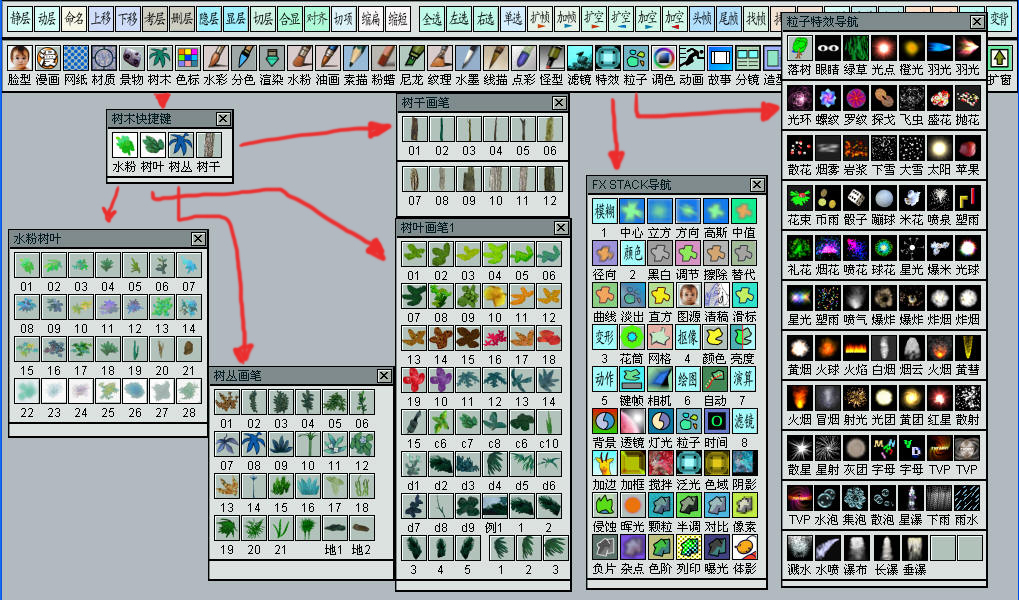The width and height of the screenshot is (1019, 600).
Task: Select the 例1 brush in 树叶画笔1
Action: (495, 506)
